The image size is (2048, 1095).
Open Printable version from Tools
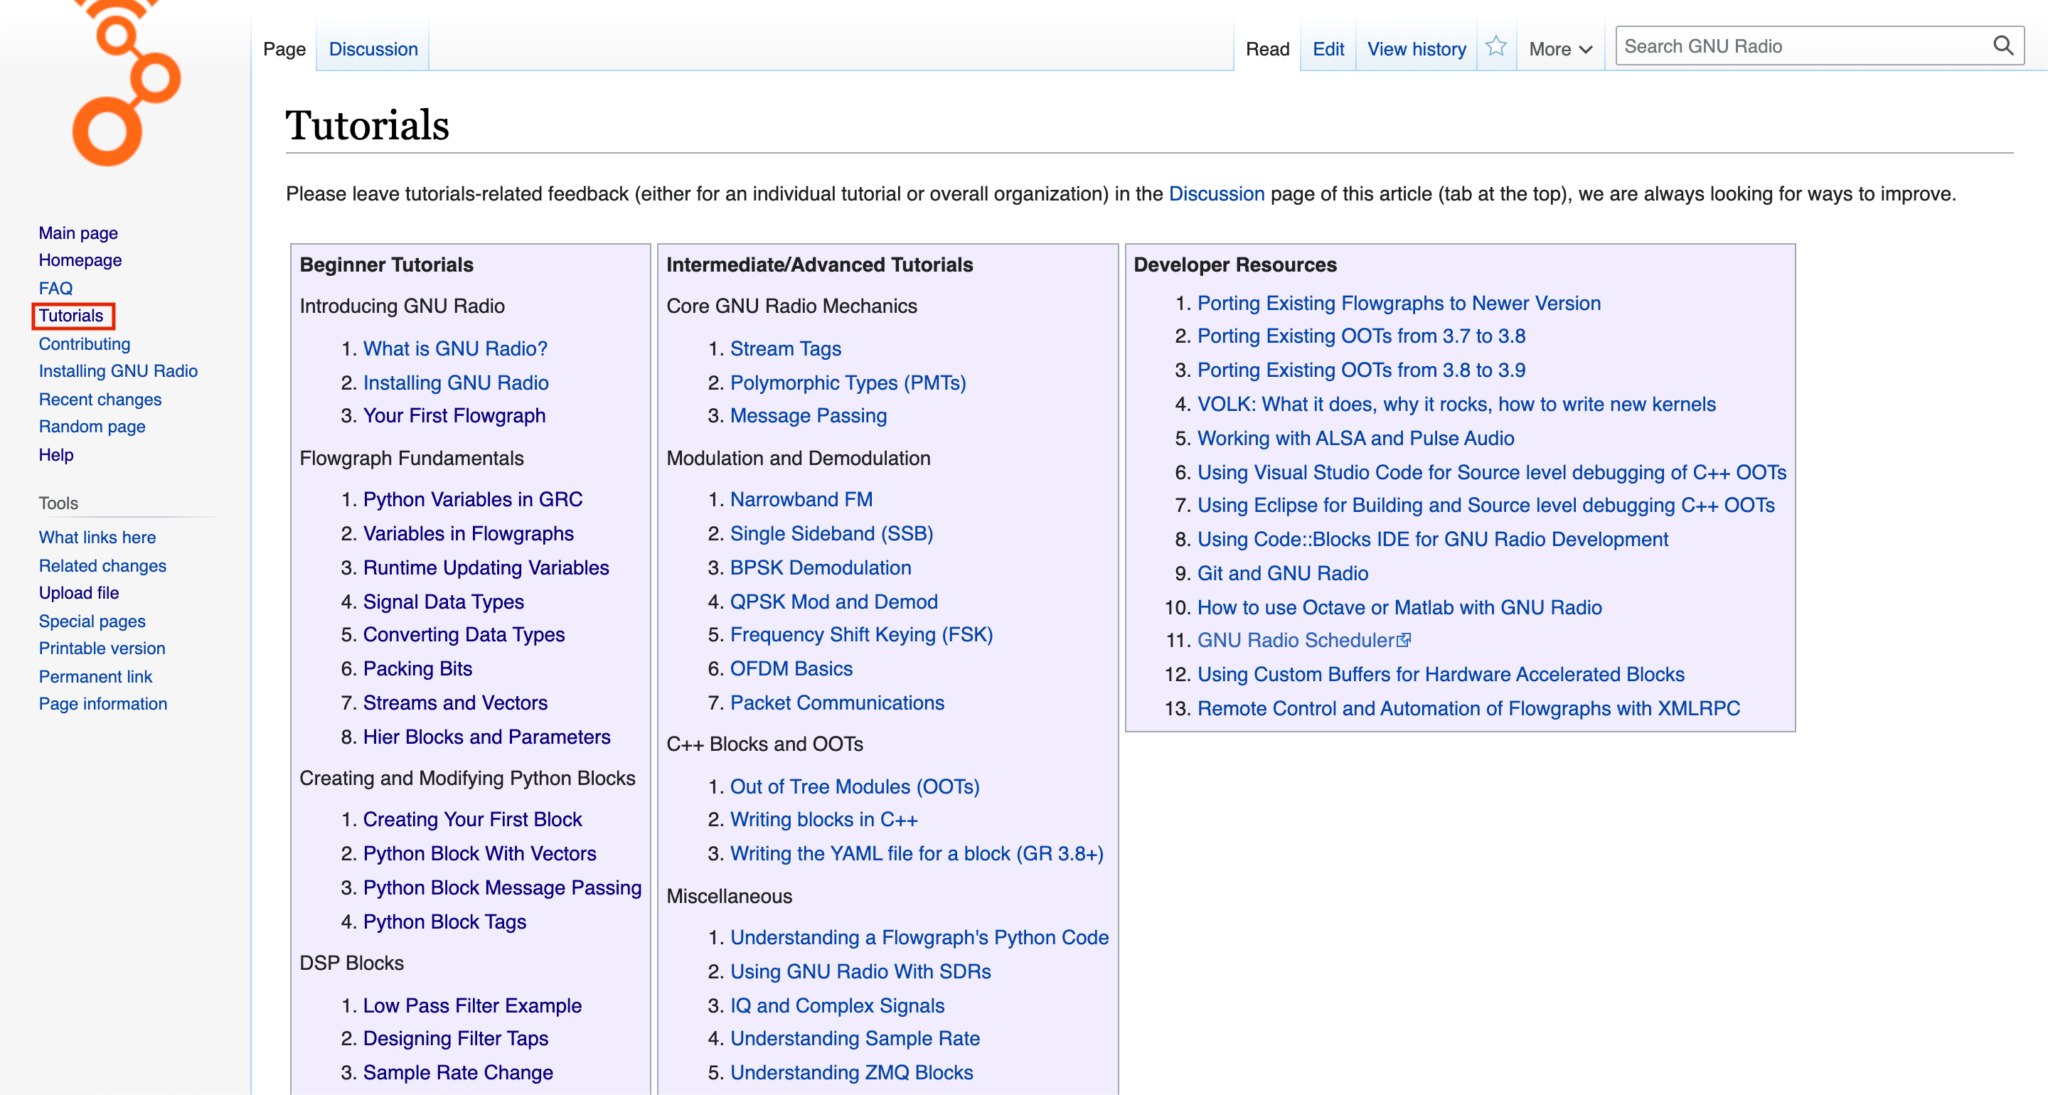(x=102, y=648)
